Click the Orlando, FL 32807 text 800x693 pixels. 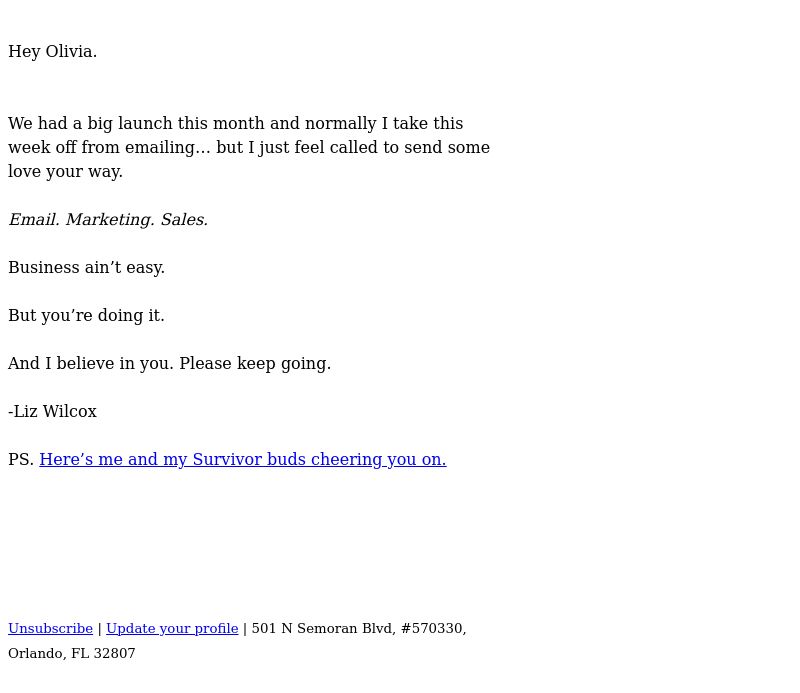pos(72,653)
